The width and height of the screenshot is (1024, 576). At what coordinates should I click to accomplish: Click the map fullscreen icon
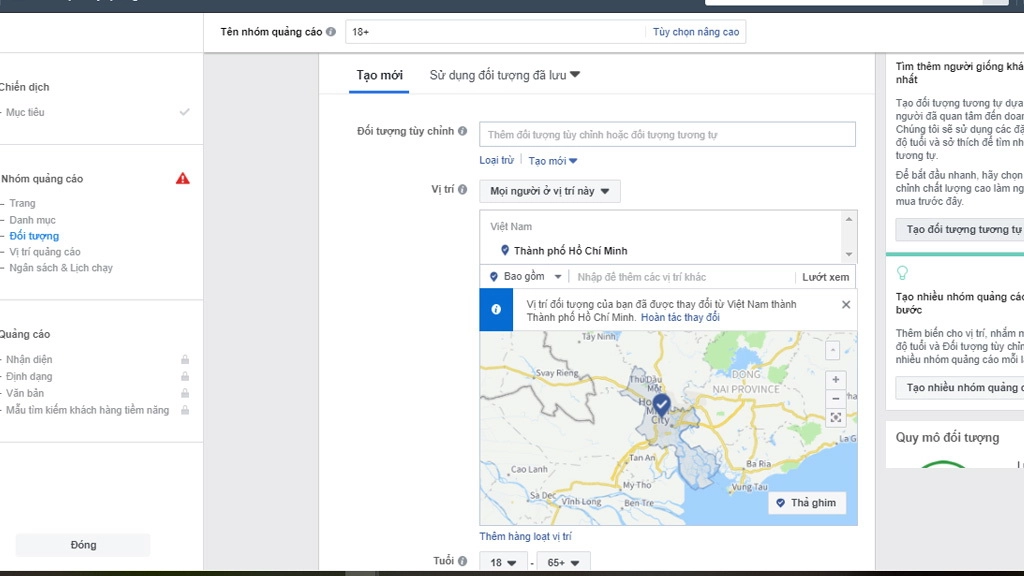[x=835, y=418]
